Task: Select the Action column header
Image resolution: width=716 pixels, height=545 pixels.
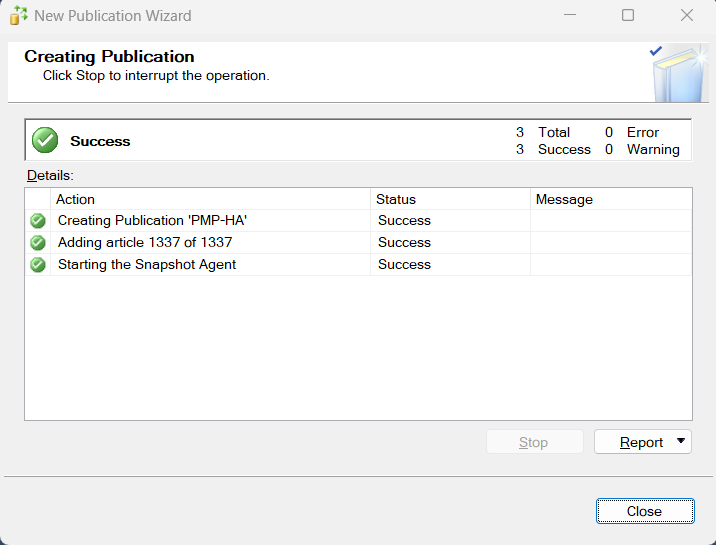Action: click(210, 199)
